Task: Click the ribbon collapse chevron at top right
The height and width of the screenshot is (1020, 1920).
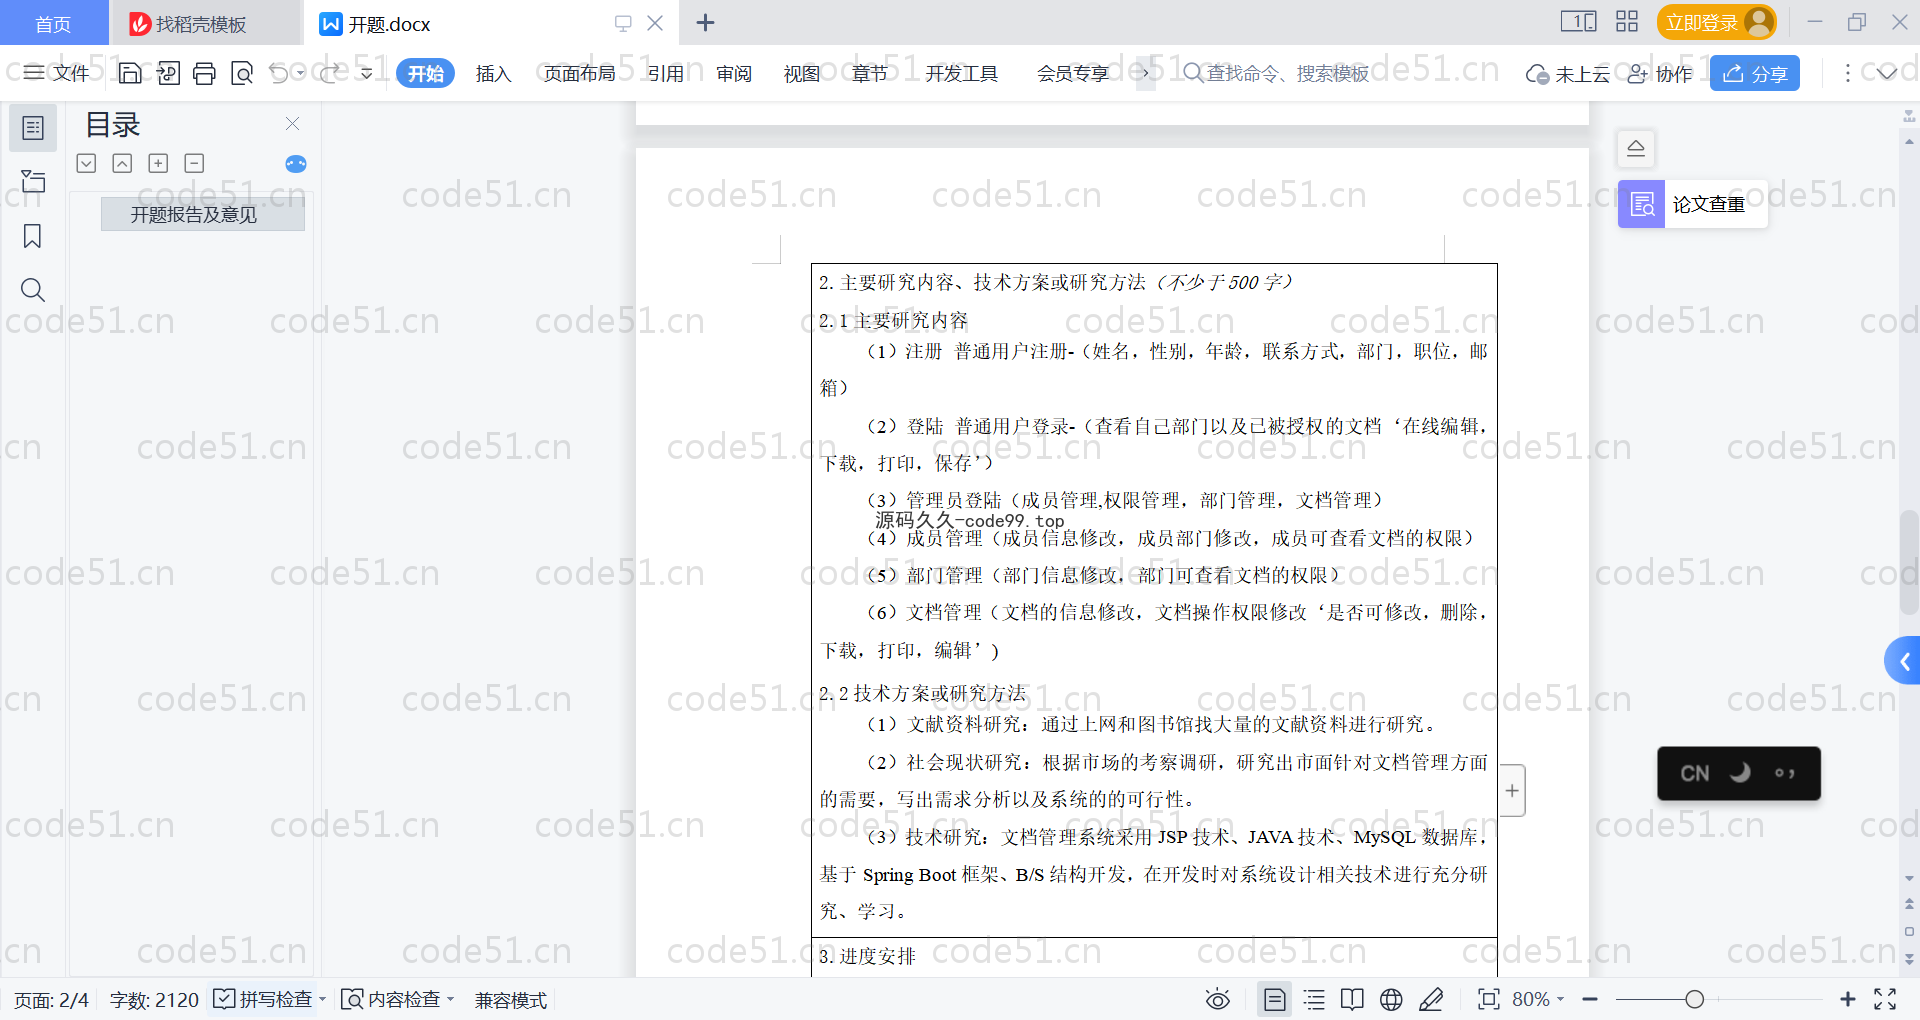Action: point(1887,73)
